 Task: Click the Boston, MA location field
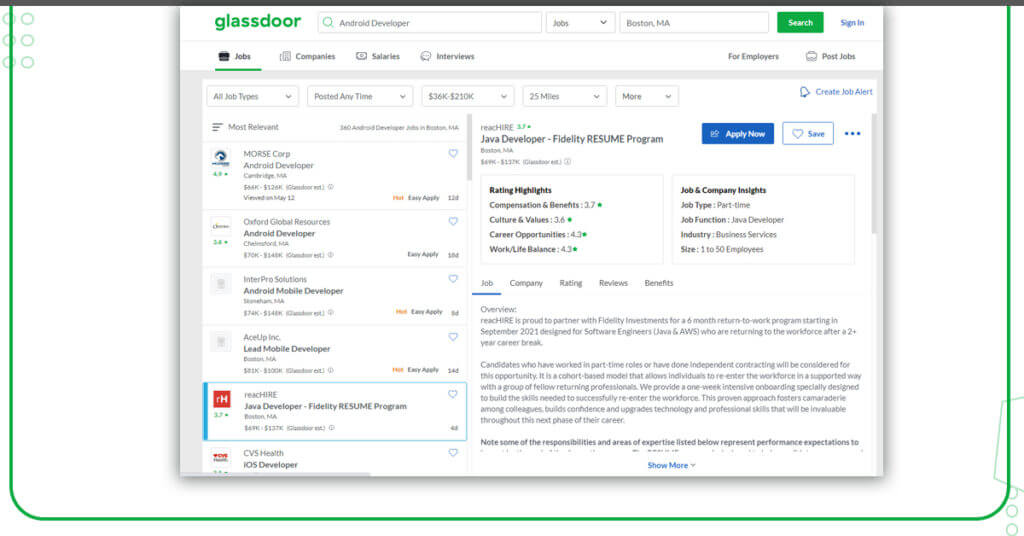[694, 23]
